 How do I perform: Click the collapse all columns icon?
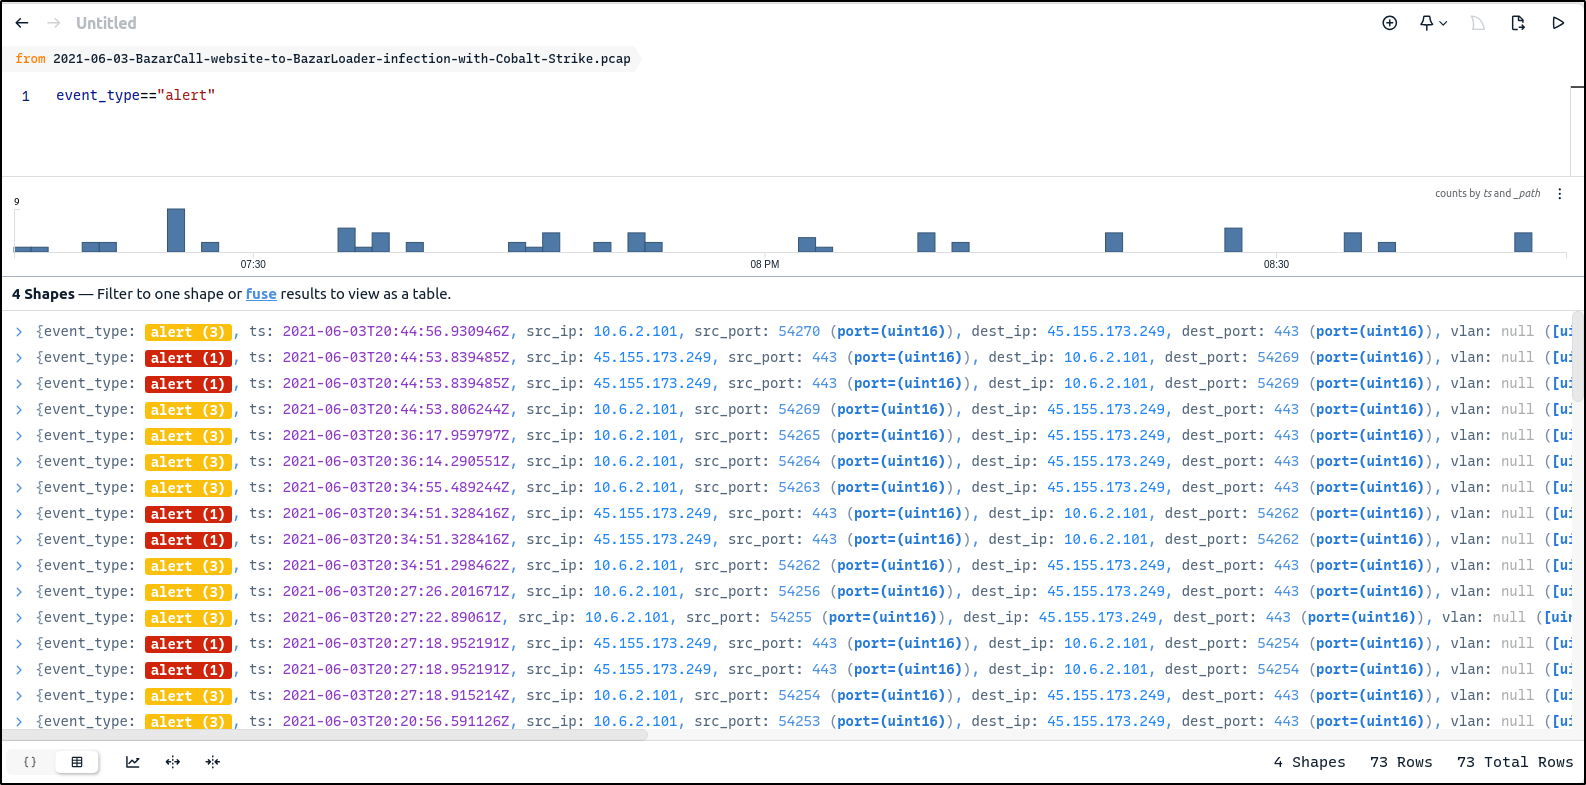click(x=213, y=762)
